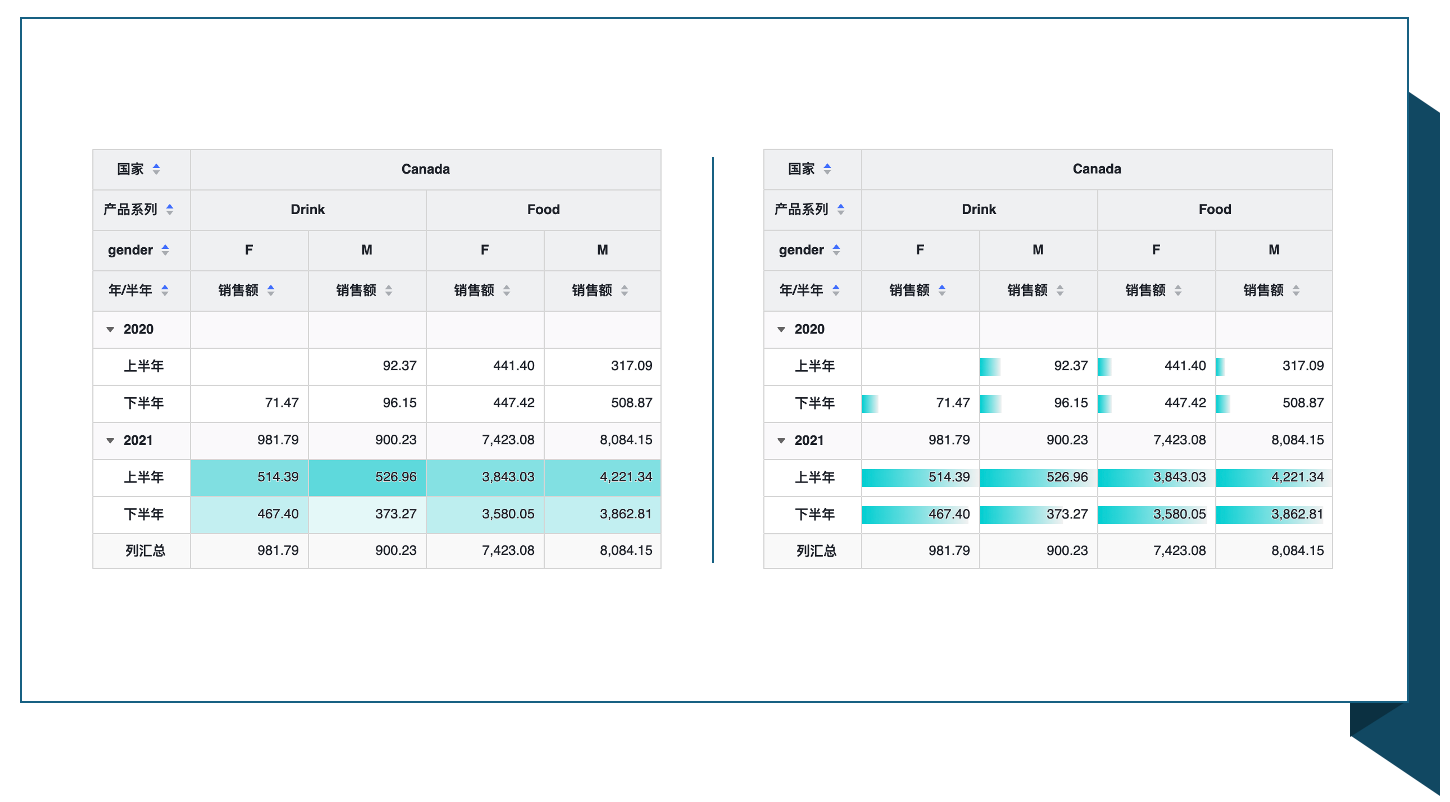Image resolution: width=1450 pixels, height=802 pixels.
Task: Sort 销售额 under Food F in left table
Action: (507, 291)
